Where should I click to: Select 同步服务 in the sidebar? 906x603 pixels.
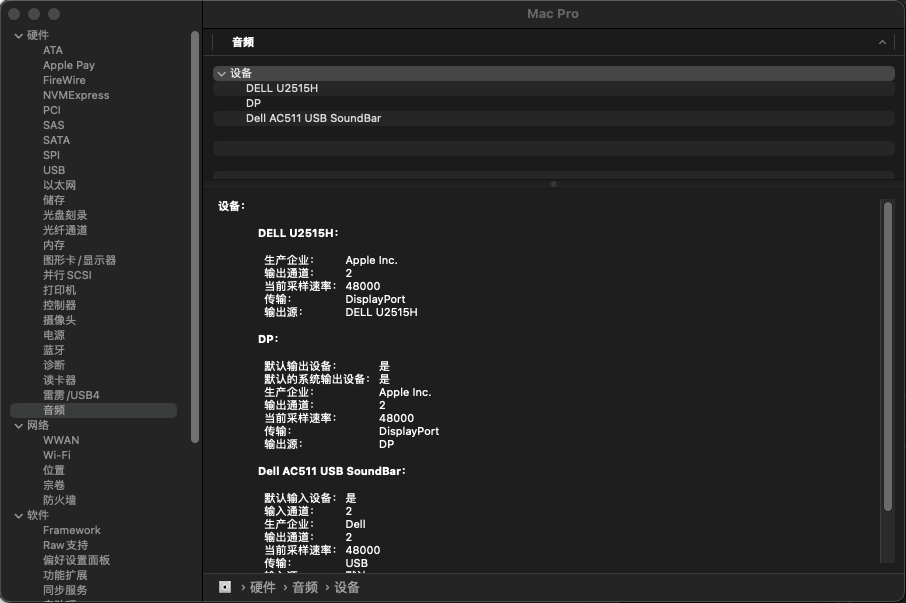click(65, 591)
